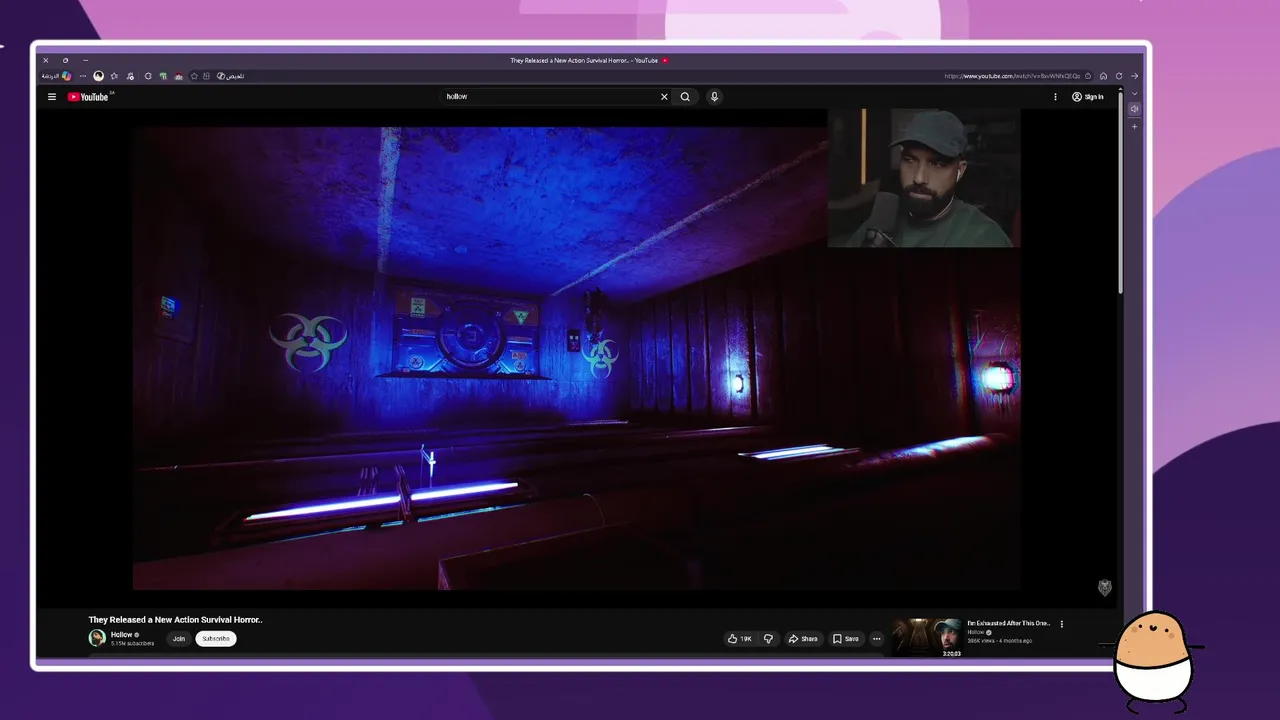Open a new tab with plus icon
This screenshot has width=1280, height=720.
pyautogui.click(x=1134, y=127)
